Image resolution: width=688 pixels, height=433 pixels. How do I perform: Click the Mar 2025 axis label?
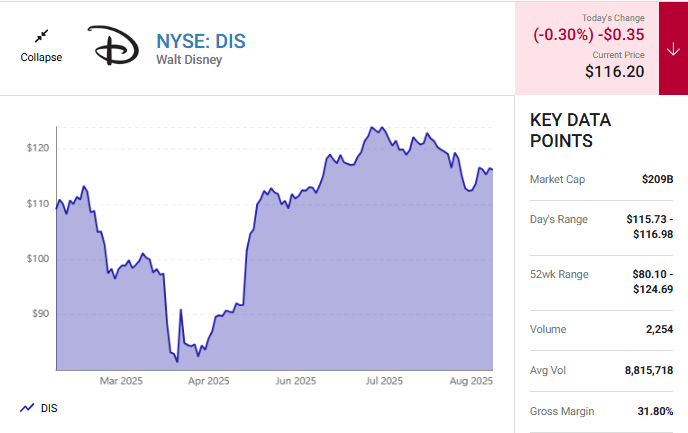click(122, 381)
